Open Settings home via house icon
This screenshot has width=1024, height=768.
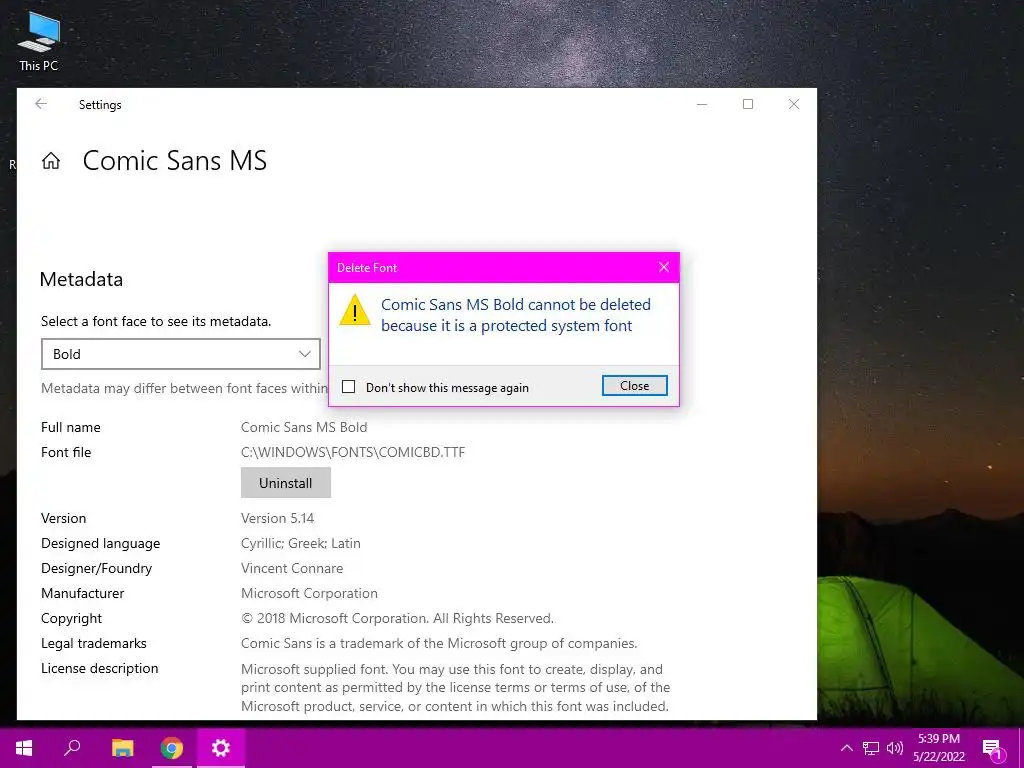pyautogui.click(x=51, y=161)
